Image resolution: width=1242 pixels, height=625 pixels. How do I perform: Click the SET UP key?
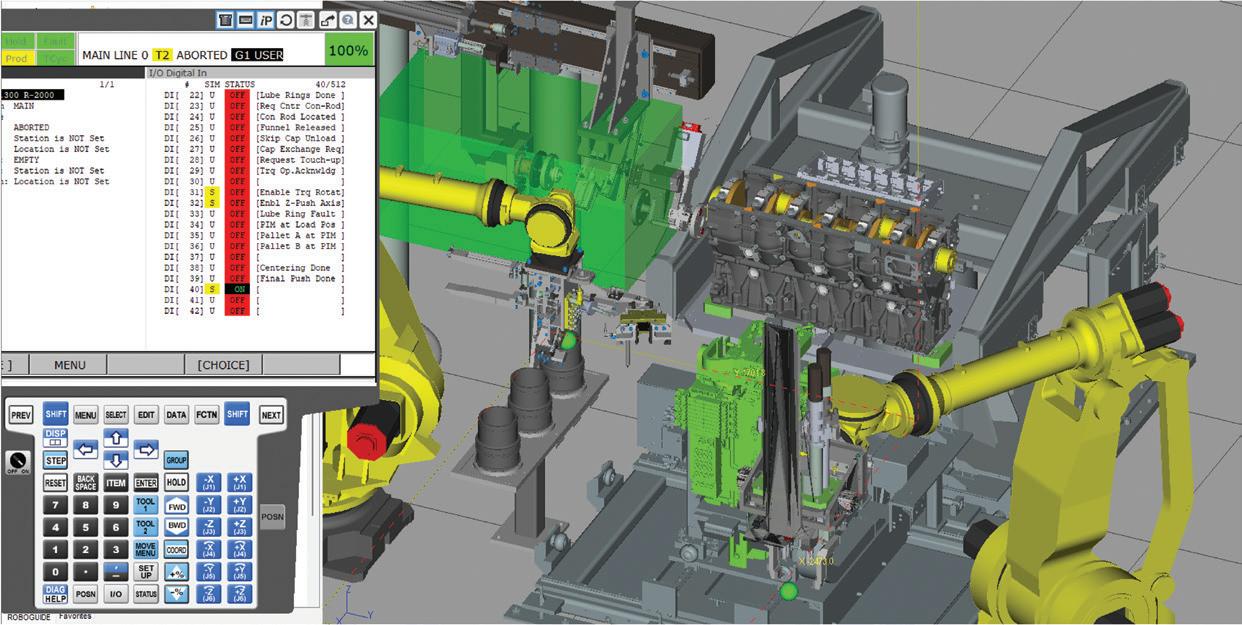[146, 572]
